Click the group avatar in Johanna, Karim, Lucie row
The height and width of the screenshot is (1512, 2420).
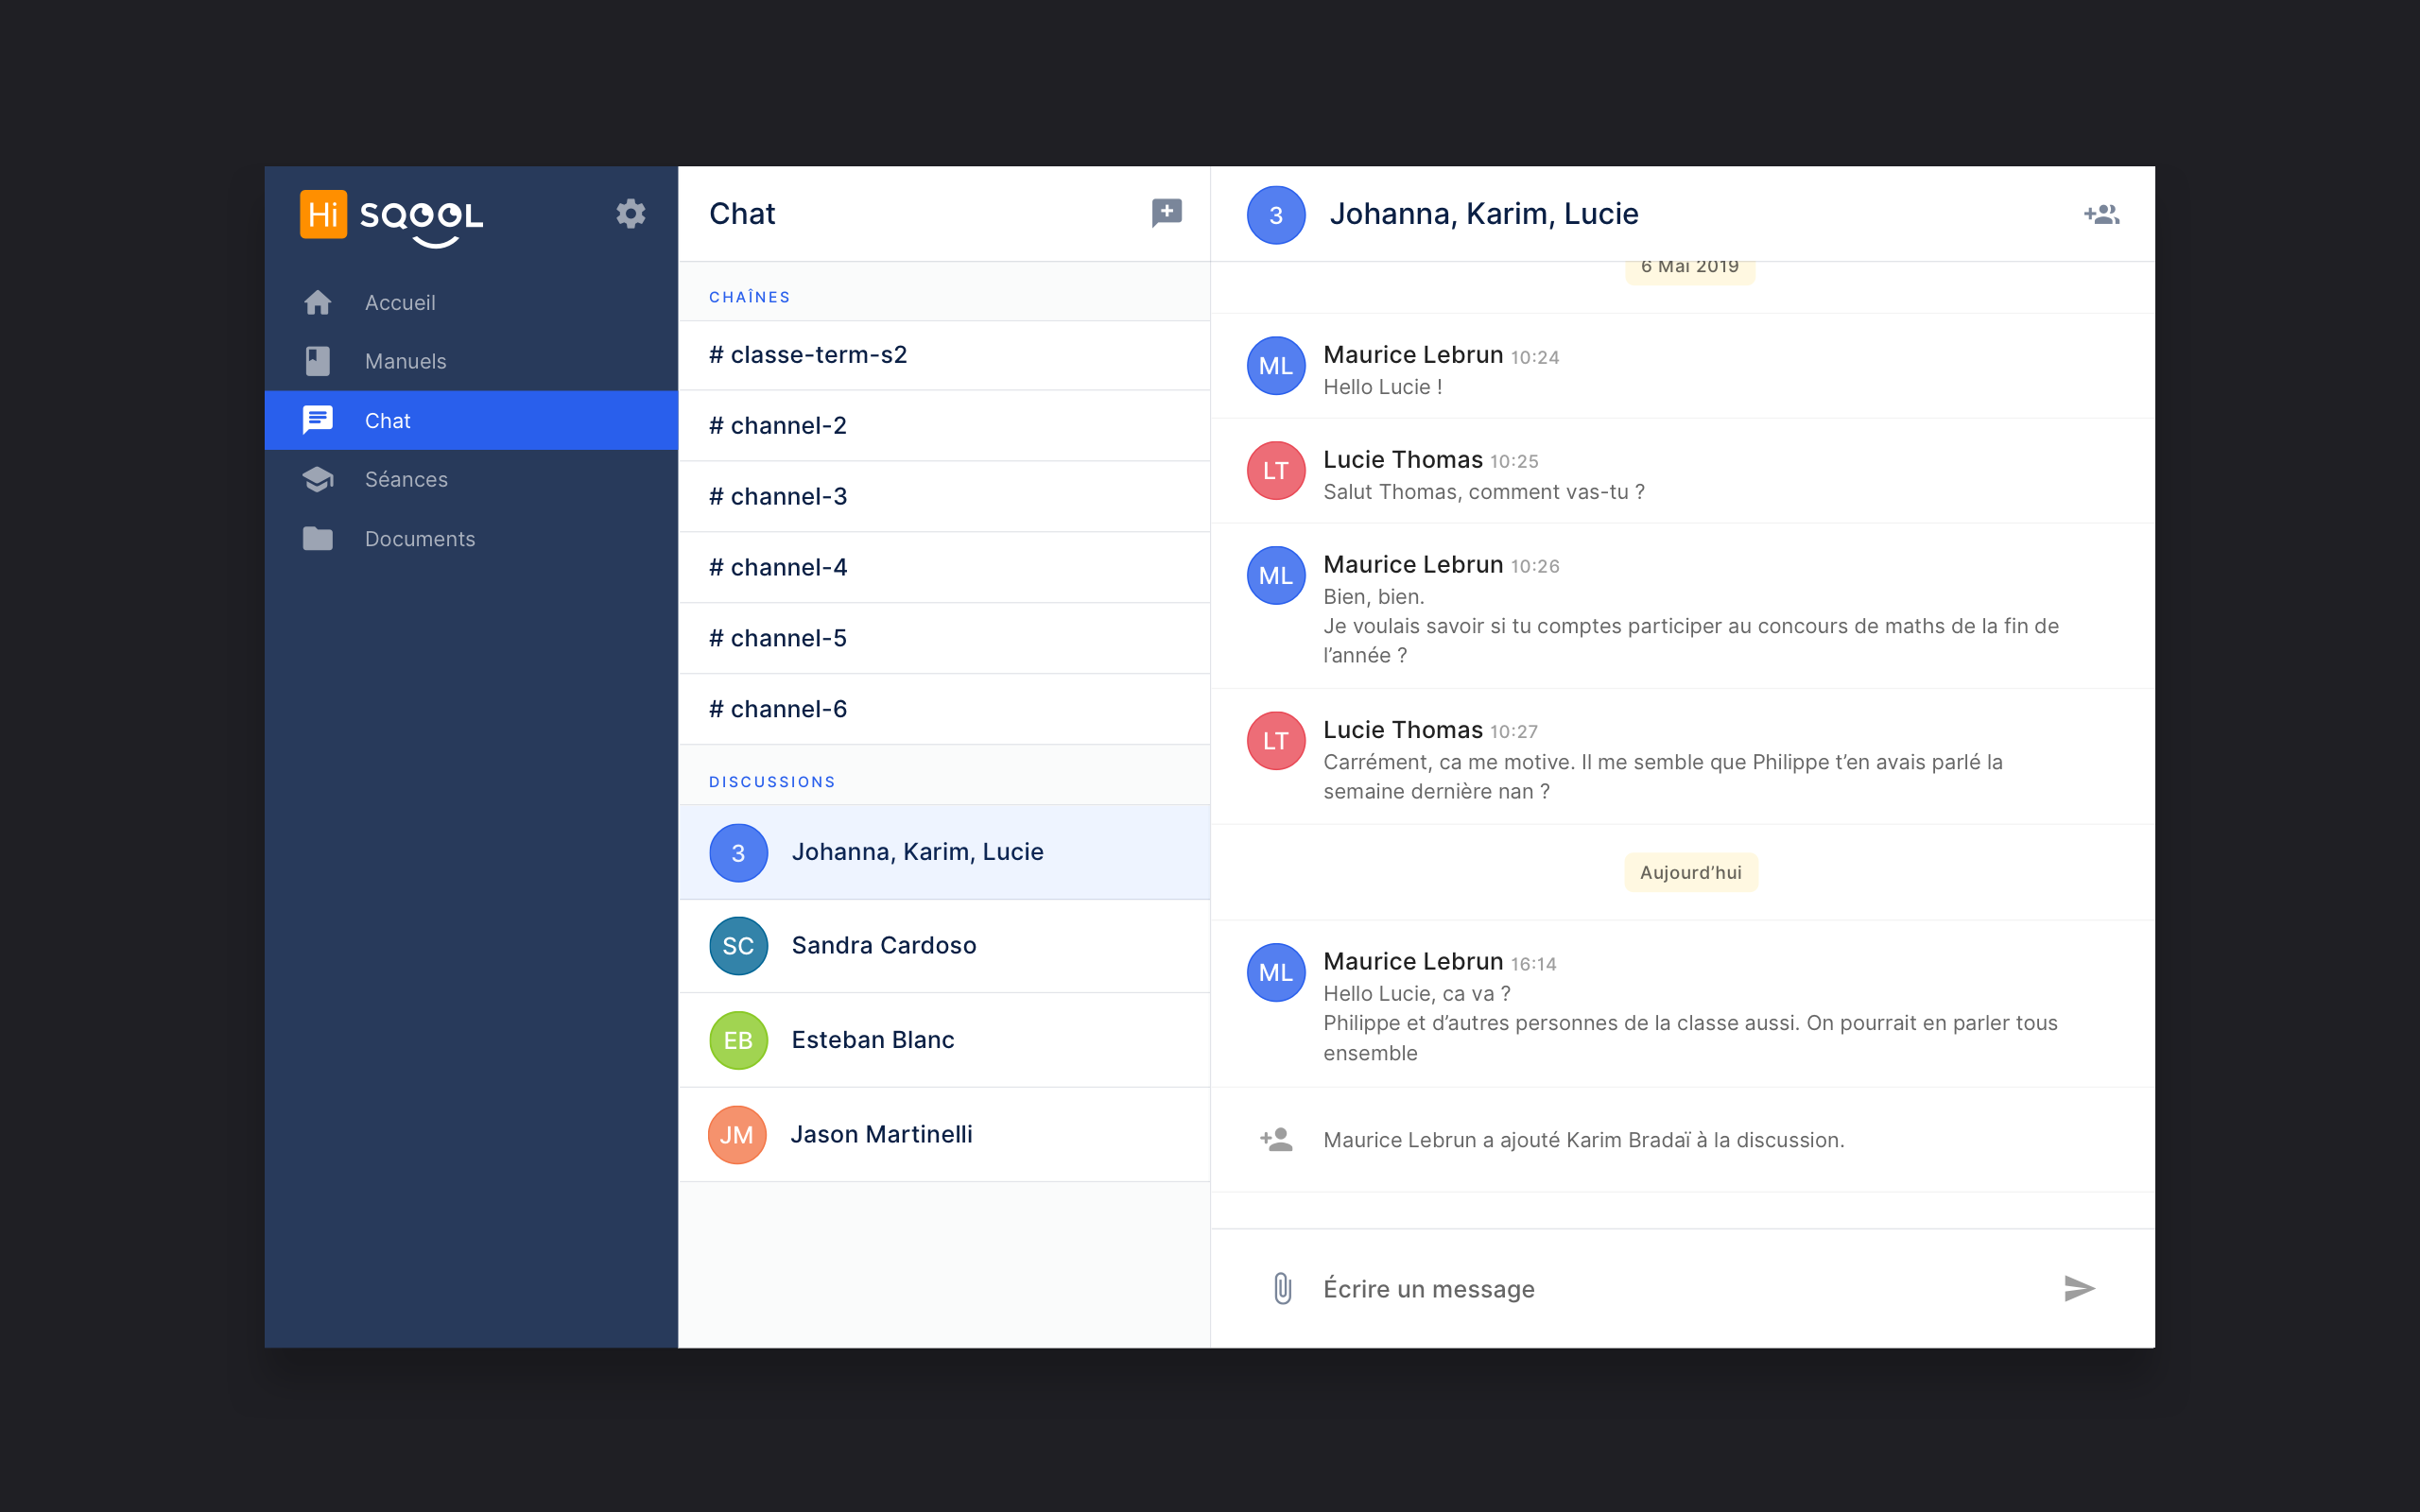coord(738,852)
